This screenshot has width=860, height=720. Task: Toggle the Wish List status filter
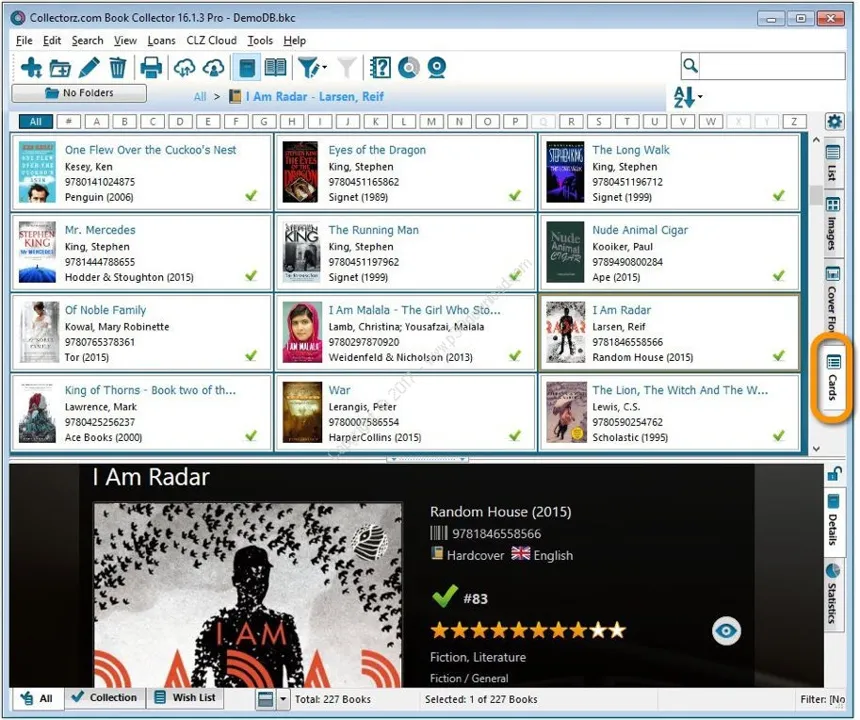click(185, 698)
